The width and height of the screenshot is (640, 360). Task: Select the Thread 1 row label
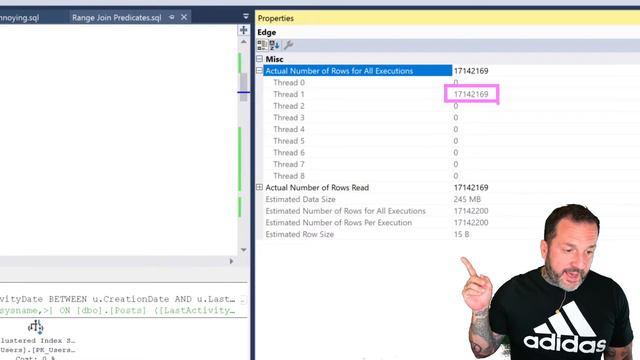click(x=289, y=94)
